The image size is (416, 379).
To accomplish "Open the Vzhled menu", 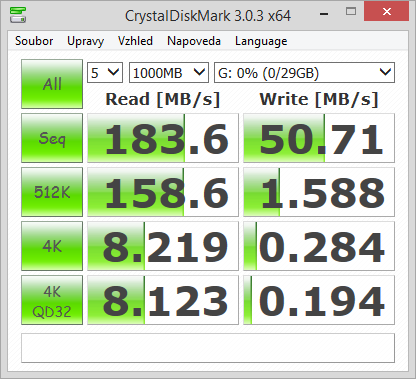I will coord(135,41).
